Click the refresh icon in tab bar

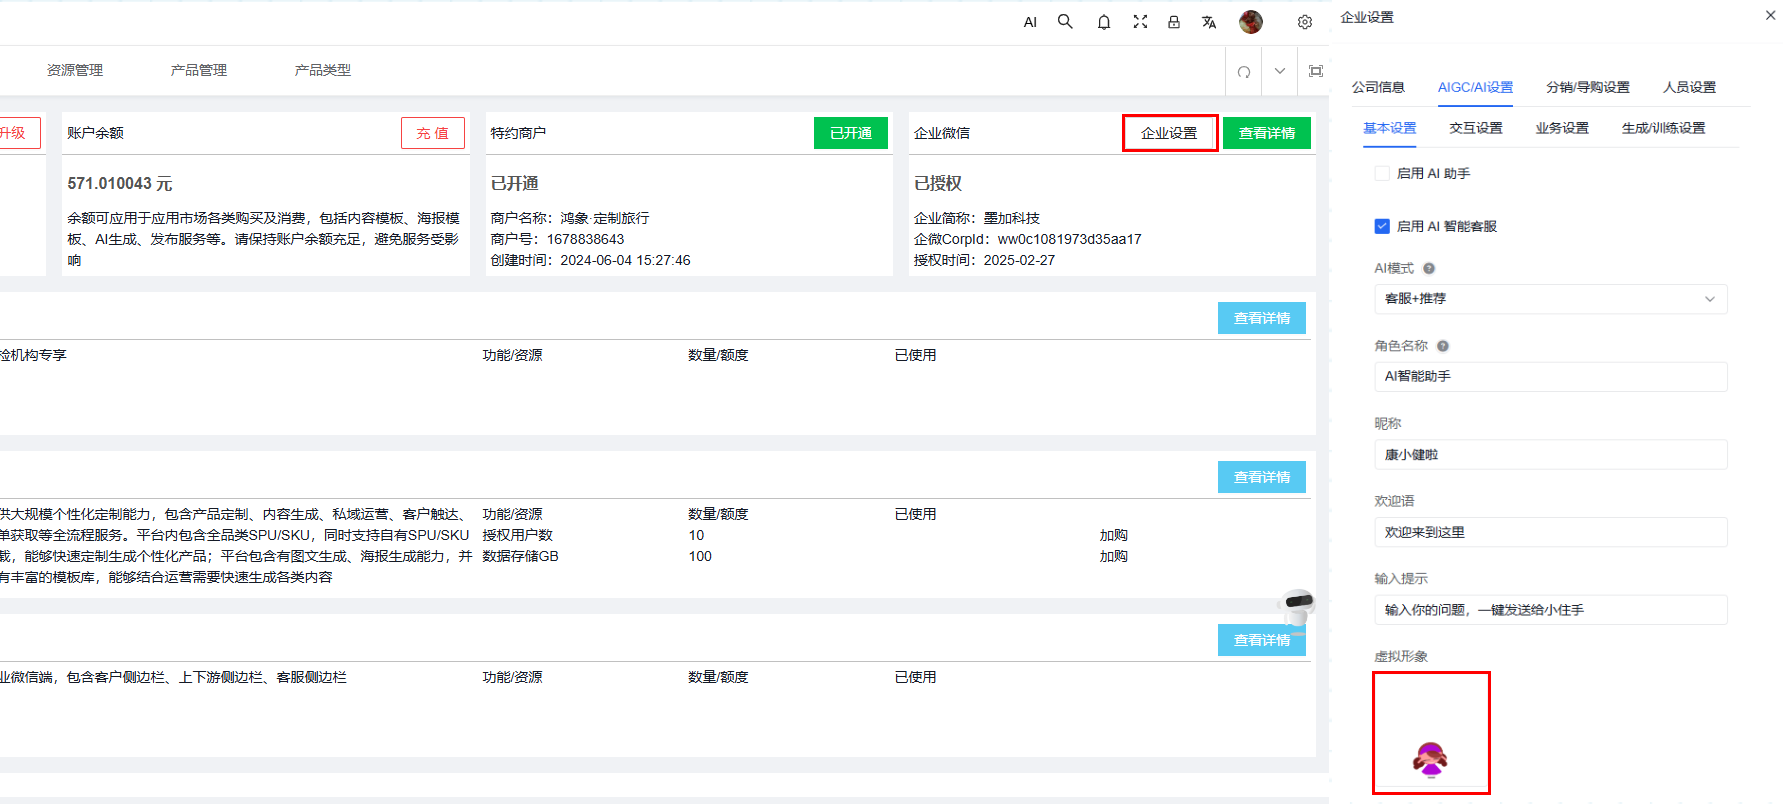point(1244,71)
